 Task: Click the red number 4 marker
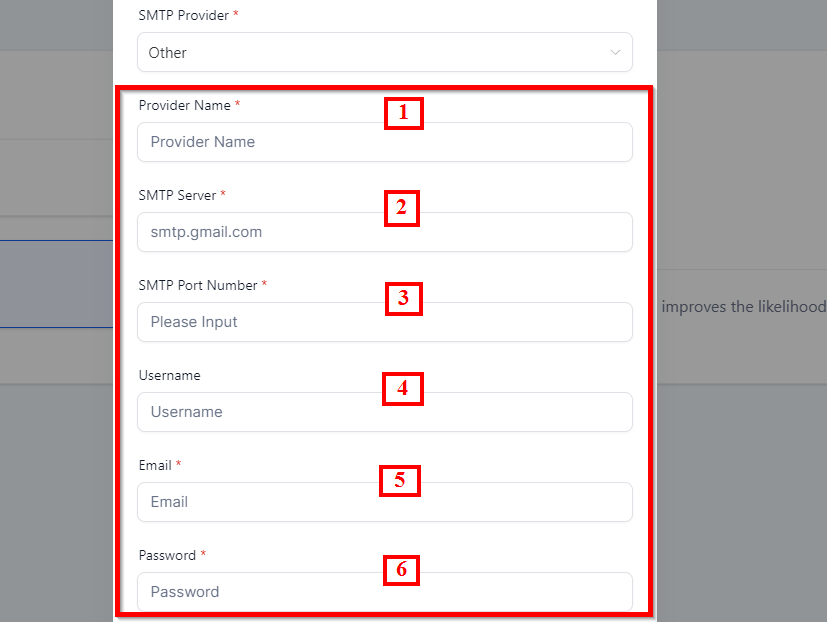(403, 388)
